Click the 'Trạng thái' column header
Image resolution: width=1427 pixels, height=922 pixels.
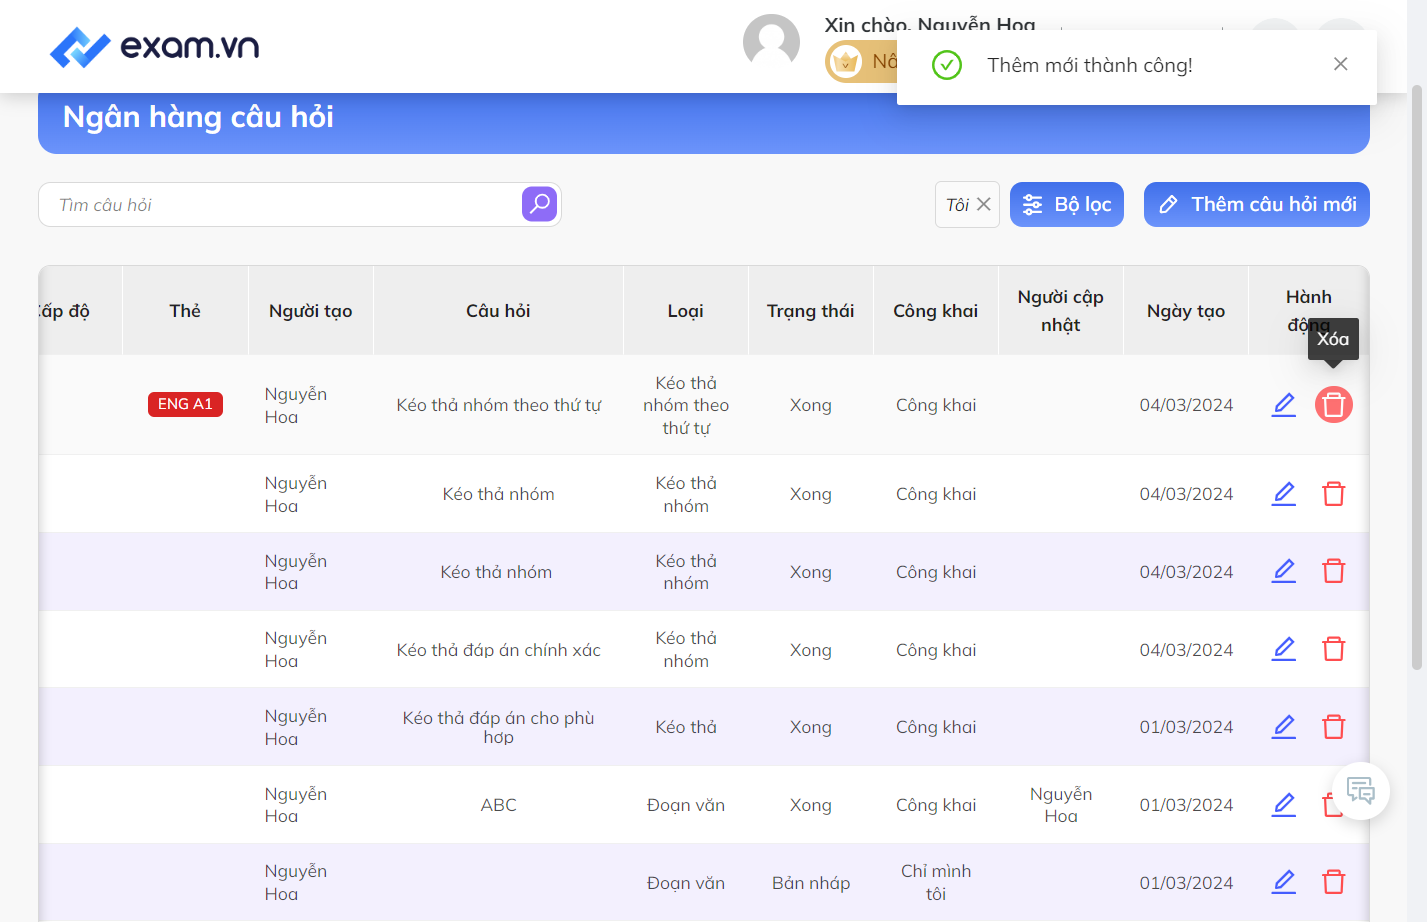[x=810, y=311]
